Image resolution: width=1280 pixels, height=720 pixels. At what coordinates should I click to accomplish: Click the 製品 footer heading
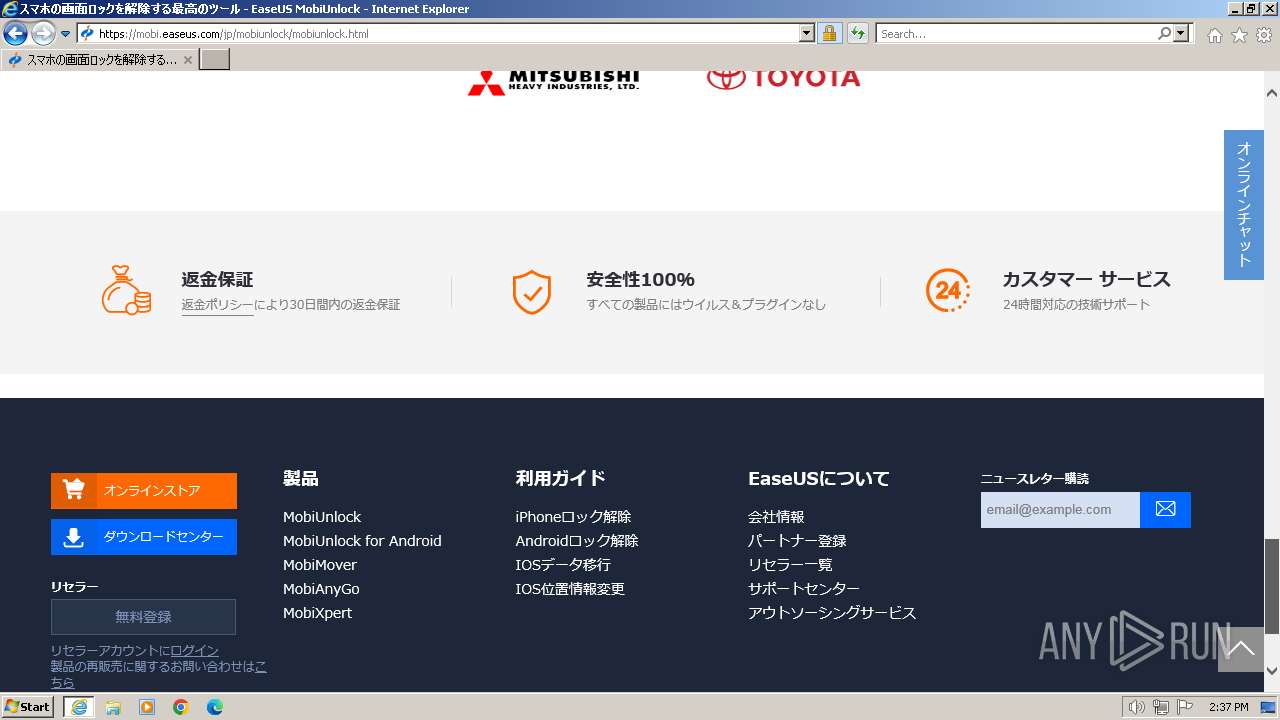(x=301, y=479)
